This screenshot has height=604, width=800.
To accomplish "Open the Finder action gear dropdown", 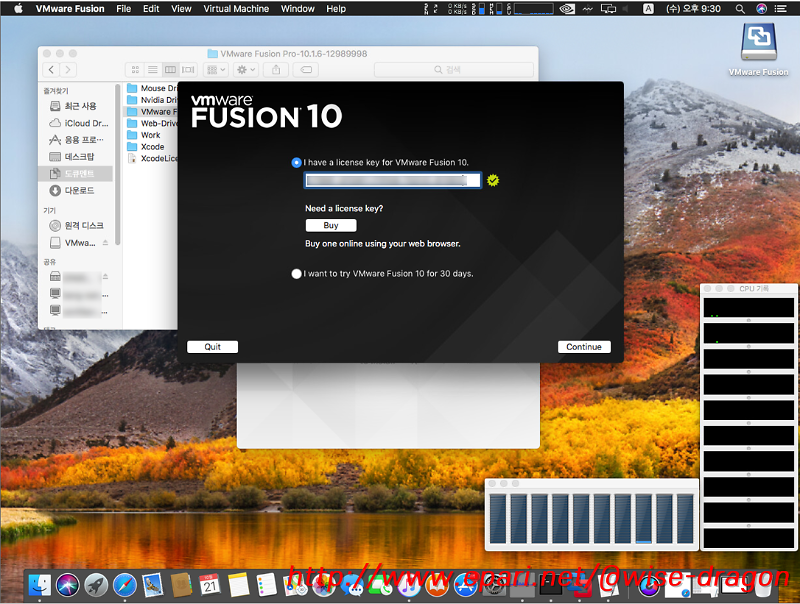I will [246, 69].
